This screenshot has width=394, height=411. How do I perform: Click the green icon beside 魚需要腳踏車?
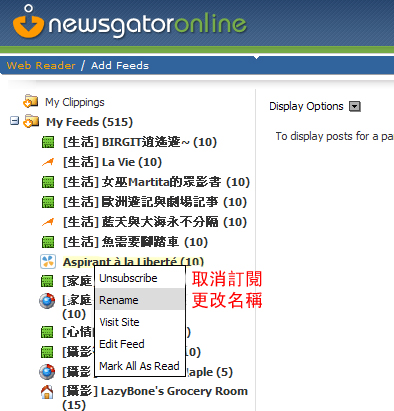click(48, 242)
